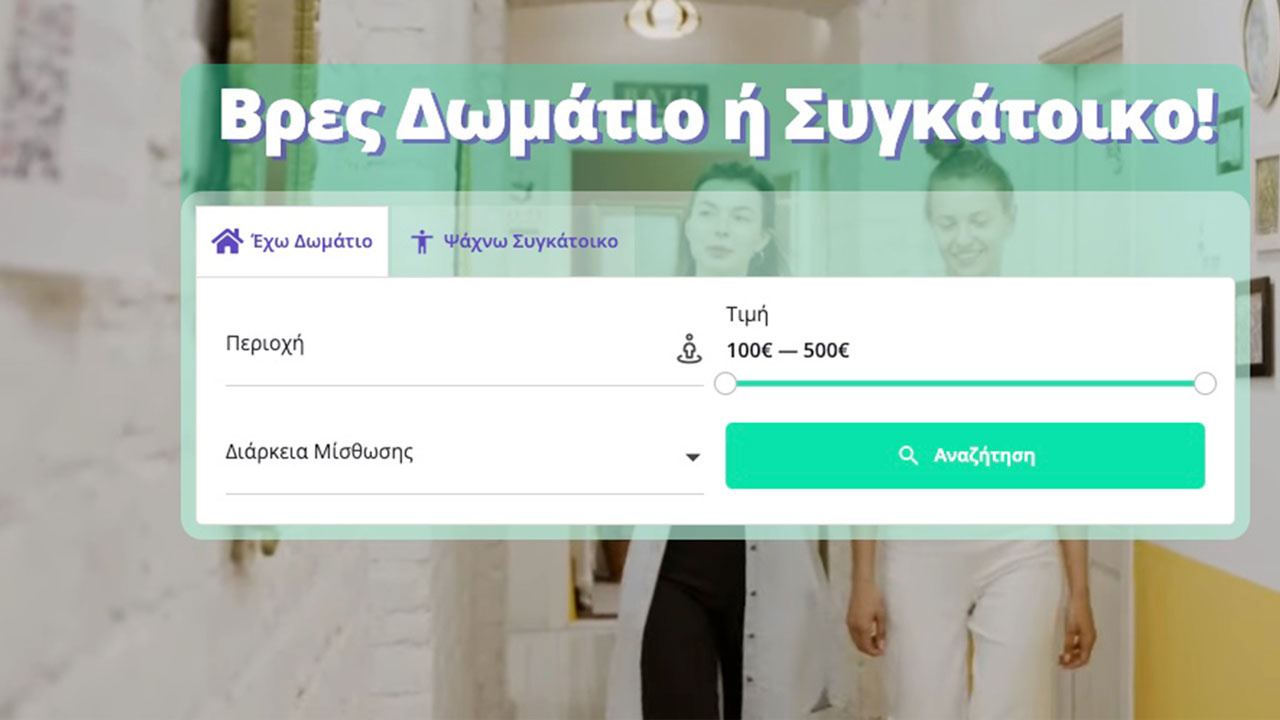The image size is (1280, 720).
Task: Switch to the Έχω Δωμάτιο tab
Action: 292,241
